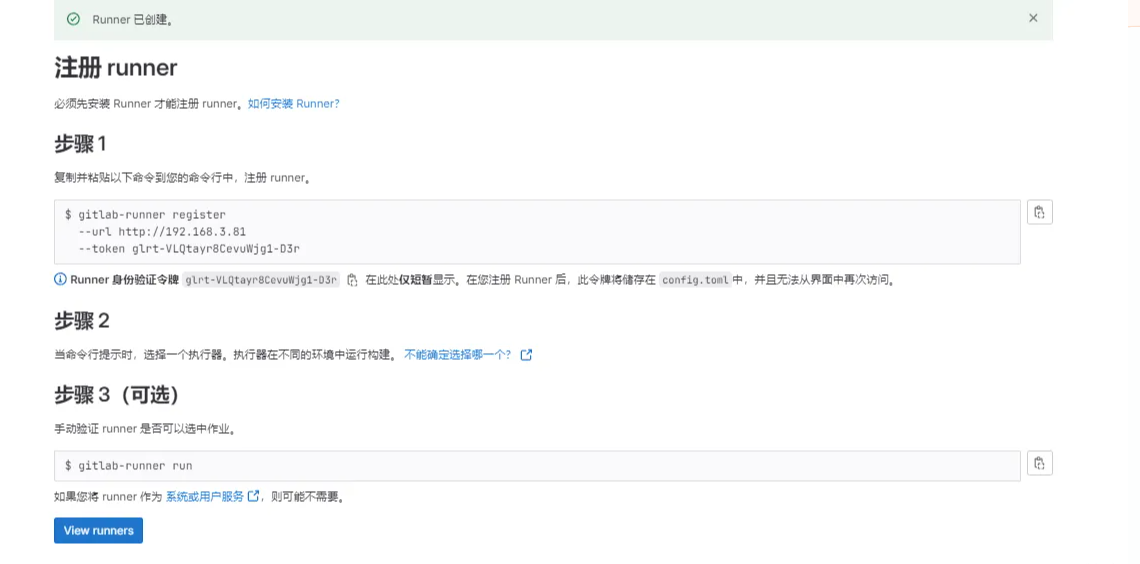Click the external link icon after 系统或用户服务
Viewport: 1140px width, 564px height.
coord(253,496)
